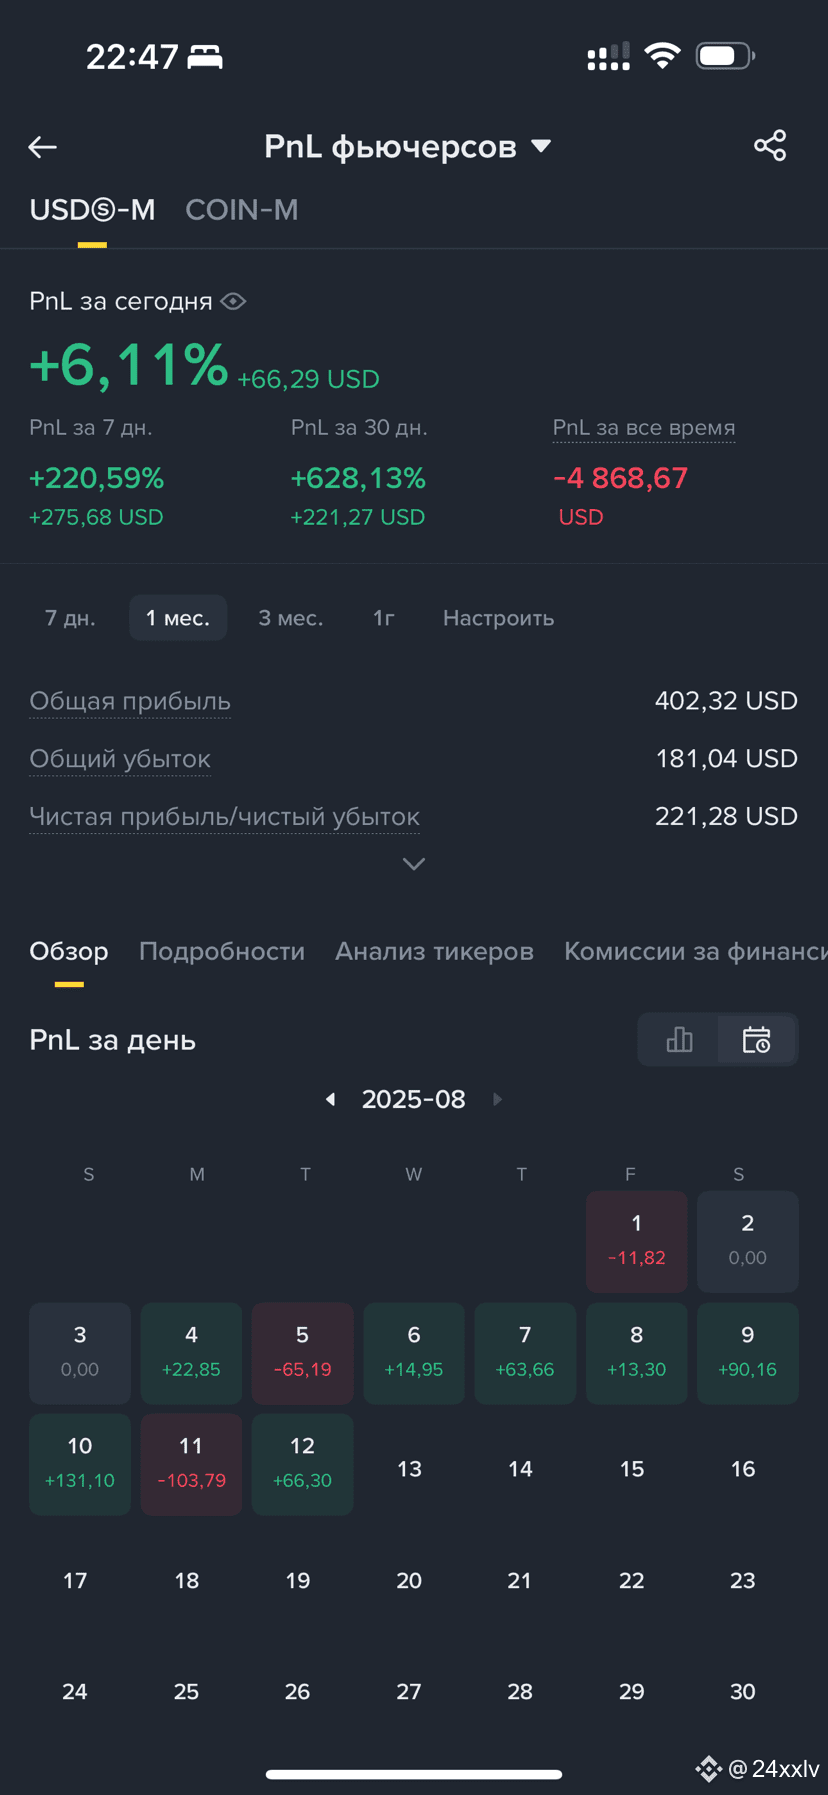Tap PnL за все время label
This screenshot has height=1795, width=828.
point(644,428)
